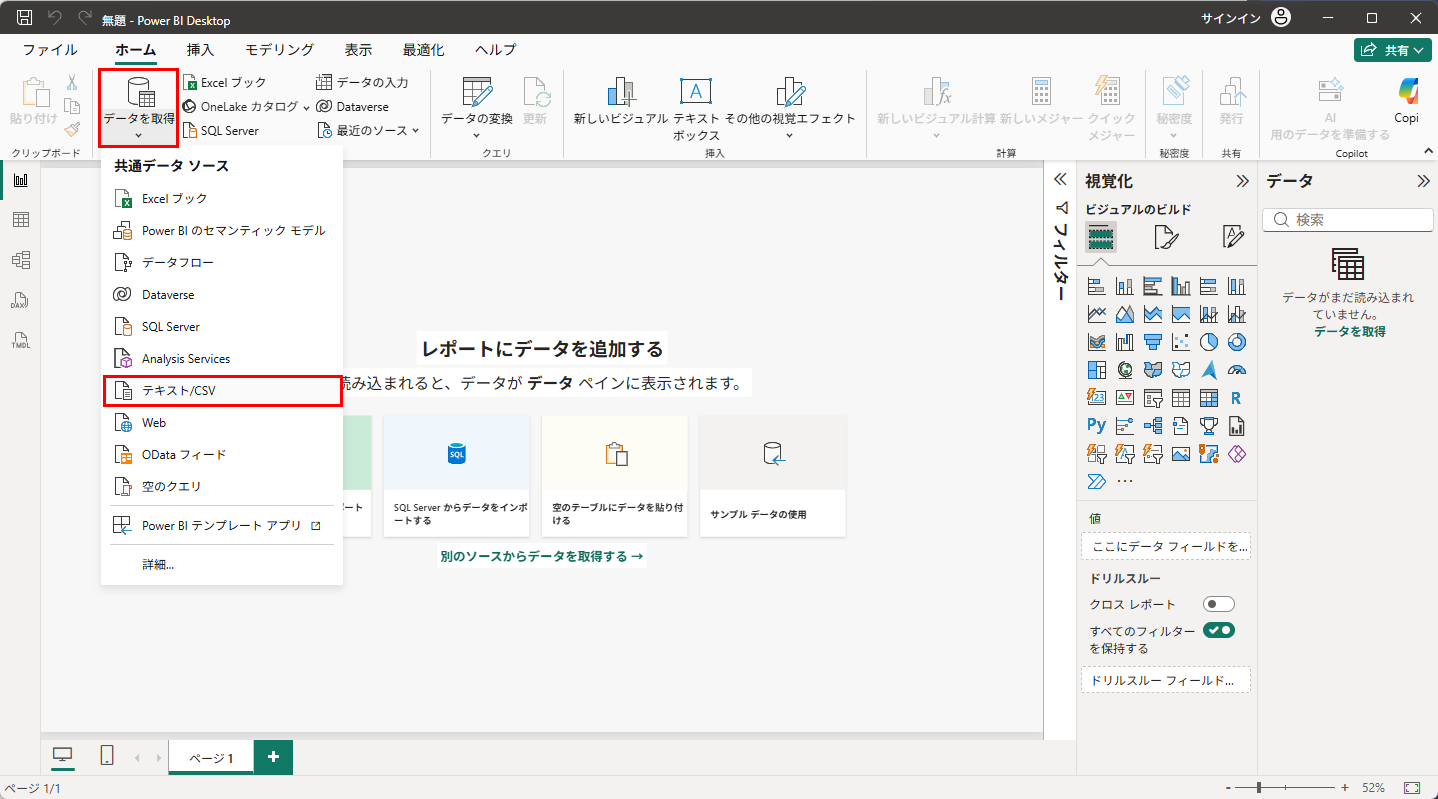Select the pie chart visual

click(1208, 342)
